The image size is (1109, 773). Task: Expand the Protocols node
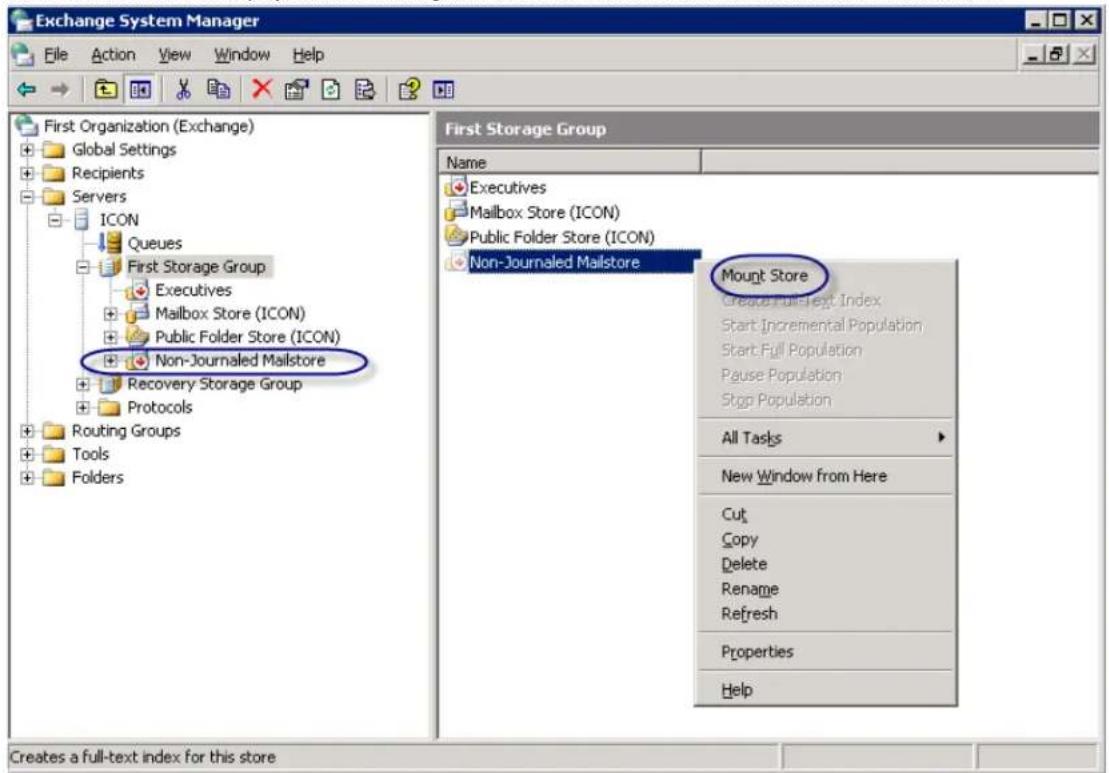pyautogui.click(x=83, y=407)
